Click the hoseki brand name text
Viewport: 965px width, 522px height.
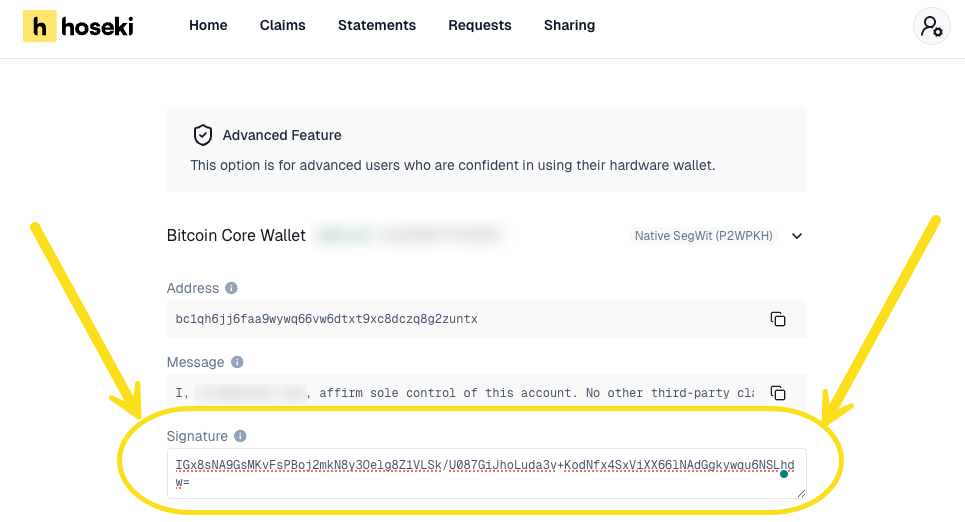click(97, 27)
